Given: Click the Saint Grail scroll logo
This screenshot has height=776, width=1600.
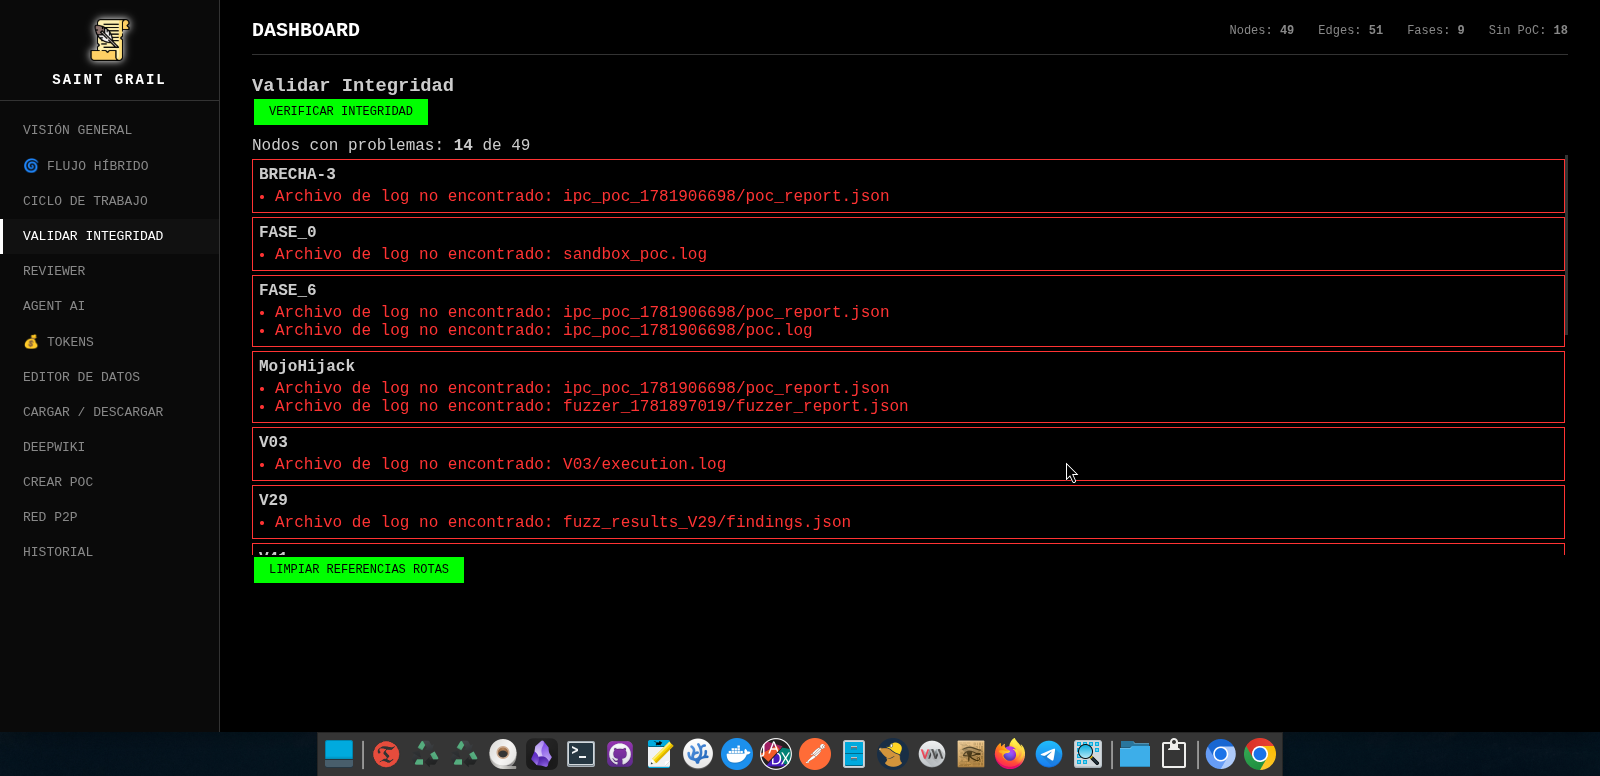Looking at the screenshot, I should click(x=109, y=40).
